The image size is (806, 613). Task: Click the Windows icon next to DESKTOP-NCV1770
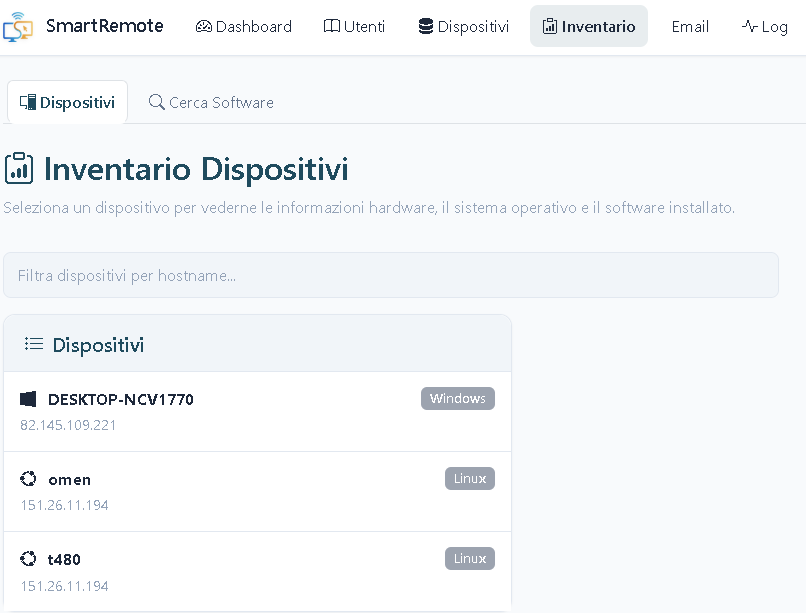click(x=28, y=398)
